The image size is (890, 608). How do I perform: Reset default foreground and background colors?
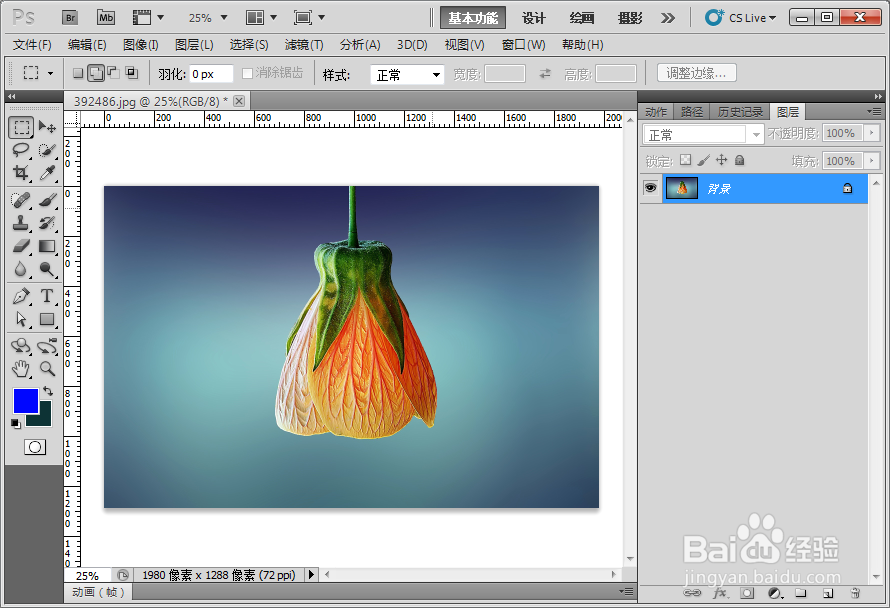[x=16, y=423]
